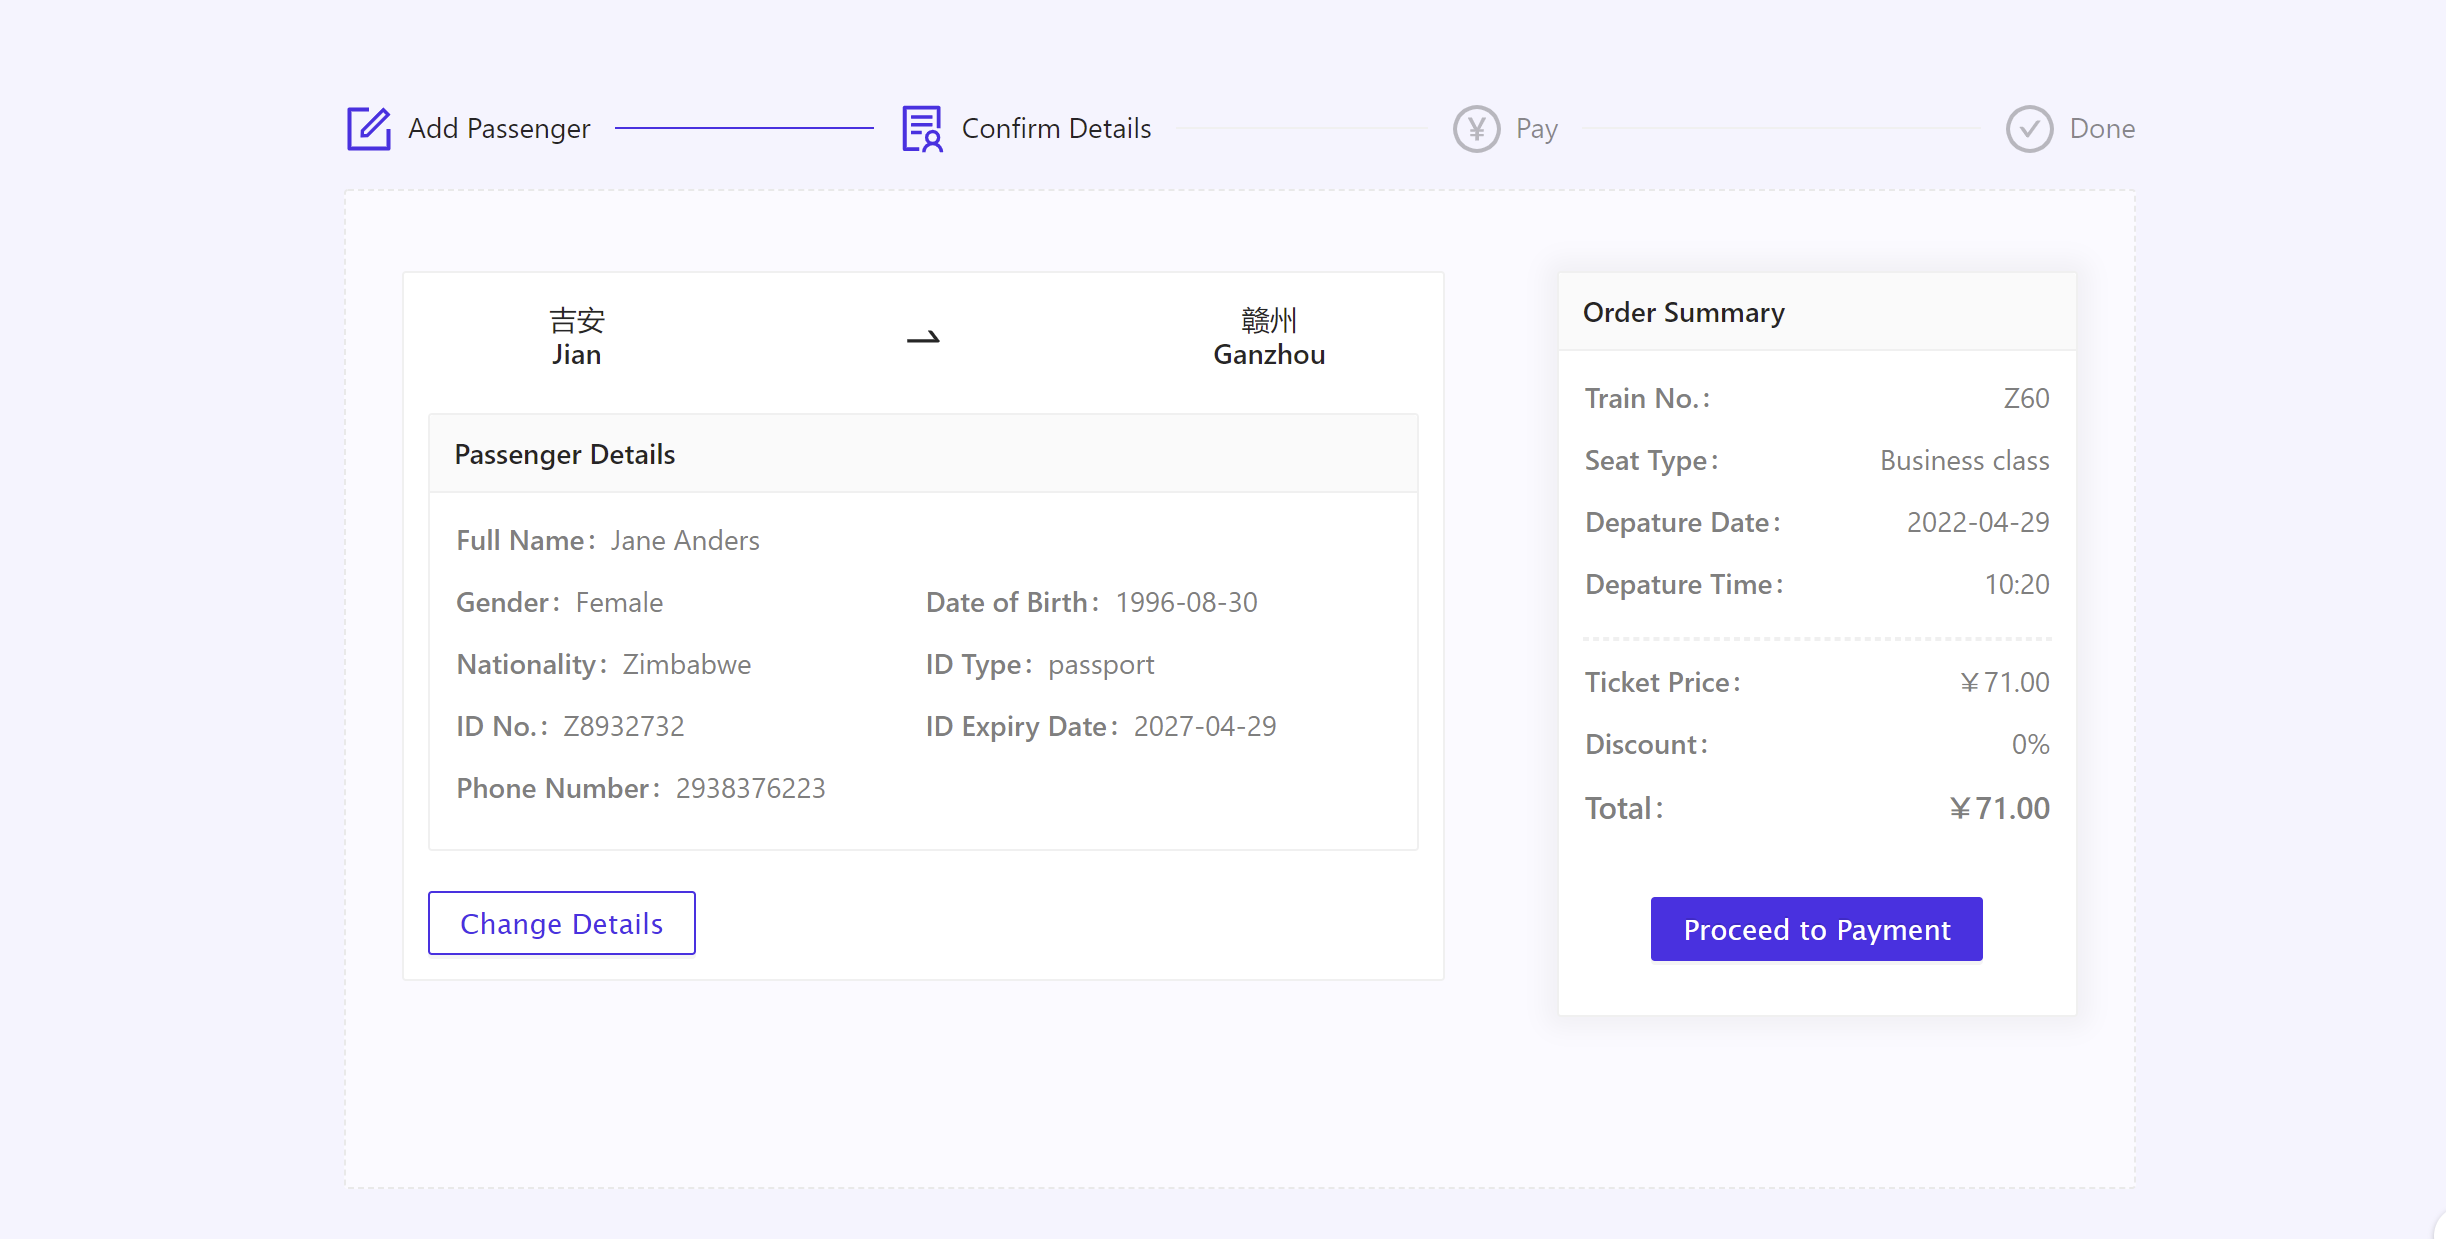Go to the Add Passenger step
This screenshot has width=2446, height=1239.
499,129
